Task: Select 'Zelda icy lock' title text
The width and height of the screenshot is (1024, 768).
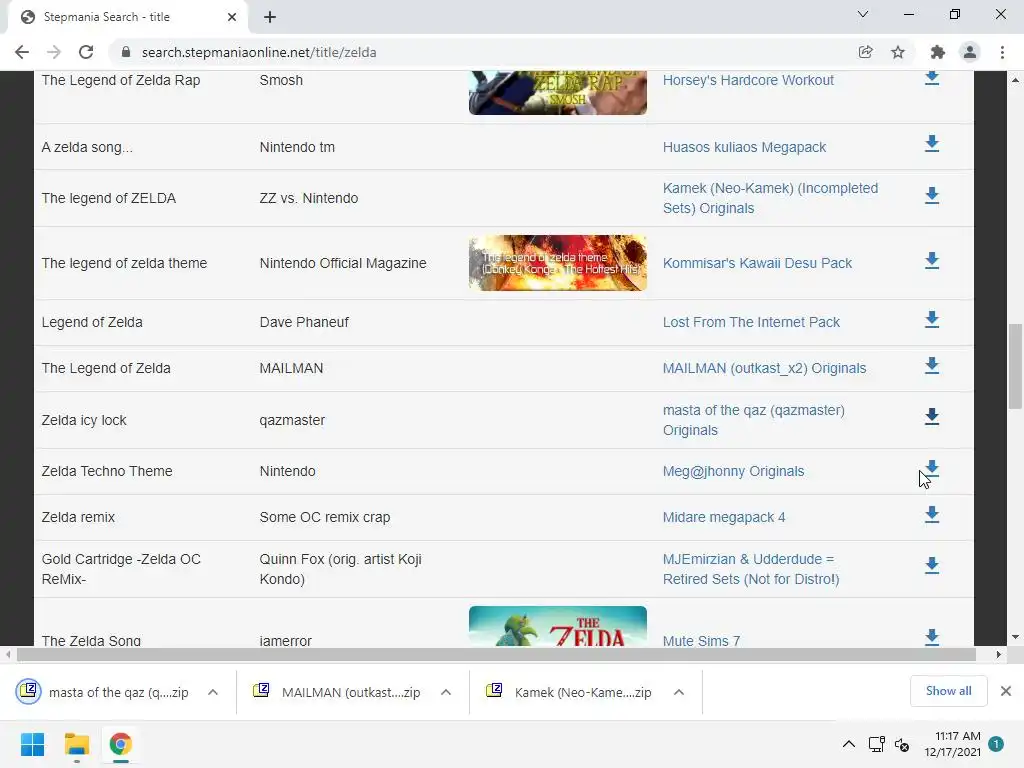Action: [84, 421]
